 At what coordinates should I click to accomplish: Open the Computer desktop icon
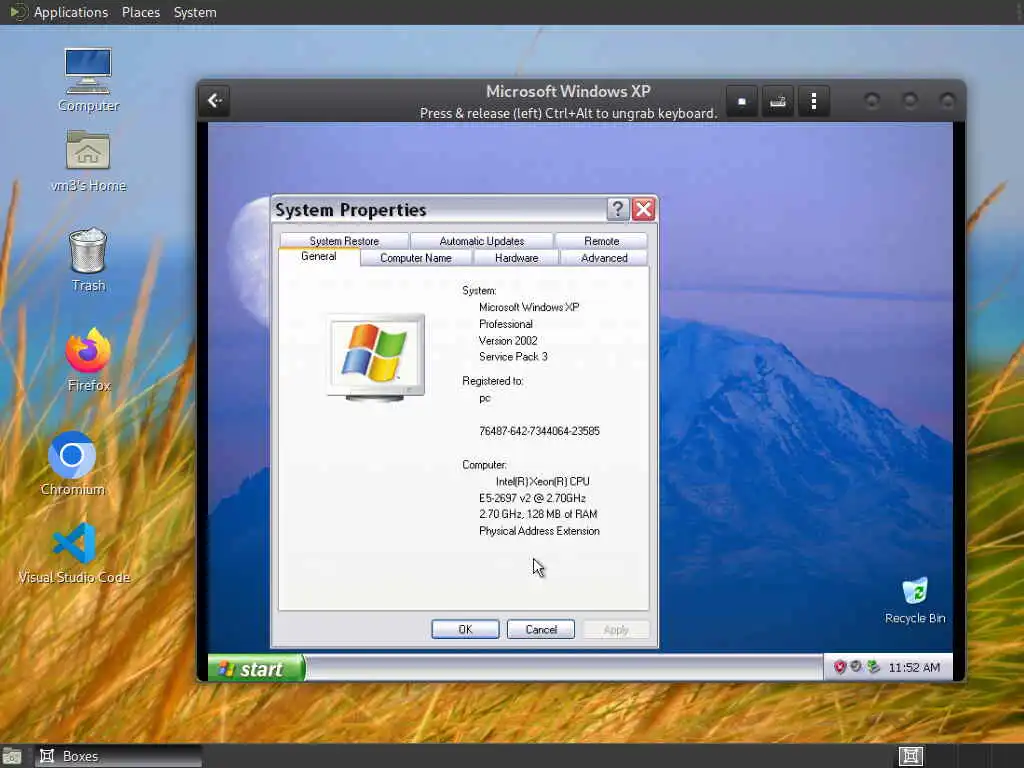tap(88, 80)
